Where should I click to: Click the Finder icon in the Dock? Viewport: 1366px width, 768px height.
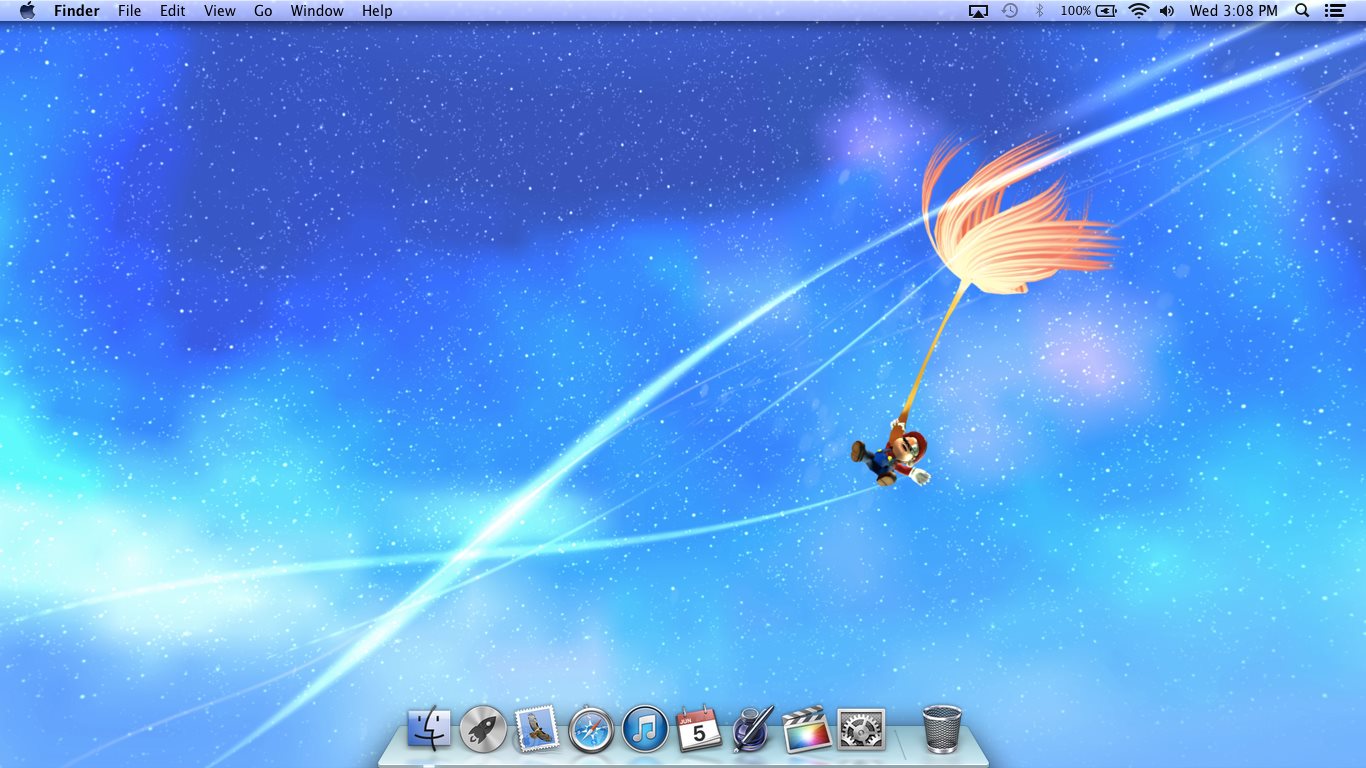(x=428, y=729)
